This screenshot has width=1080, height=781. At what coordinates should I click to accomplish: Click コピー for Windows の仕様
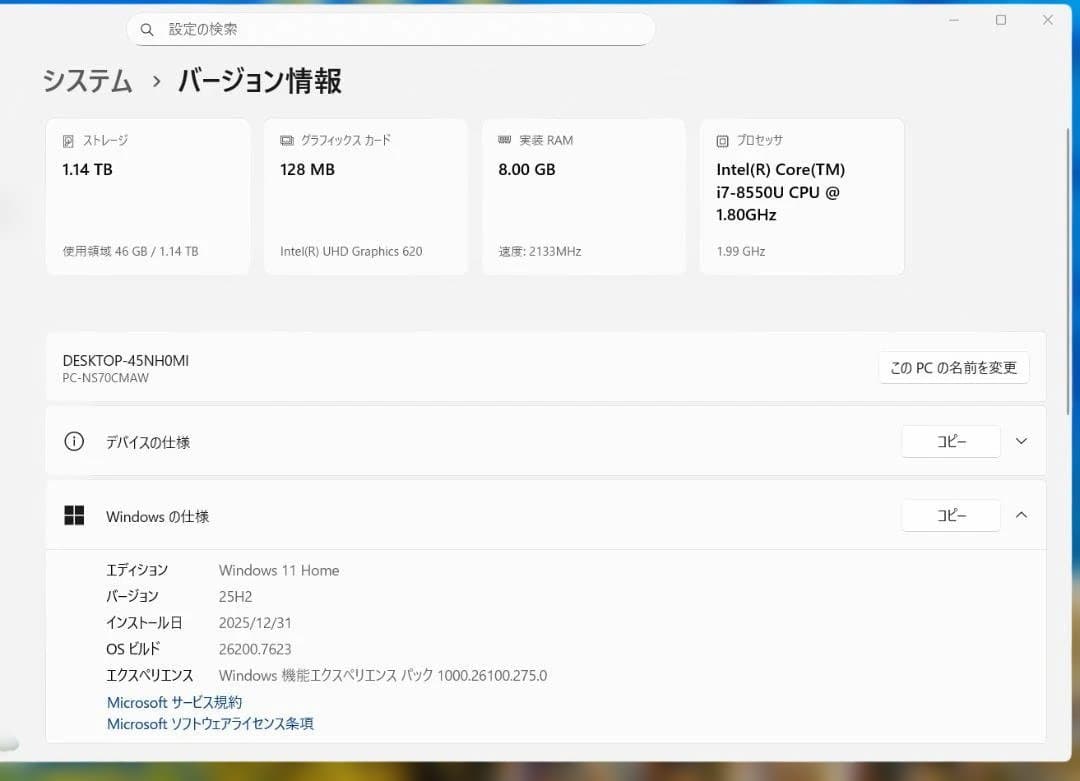(950, 515)
